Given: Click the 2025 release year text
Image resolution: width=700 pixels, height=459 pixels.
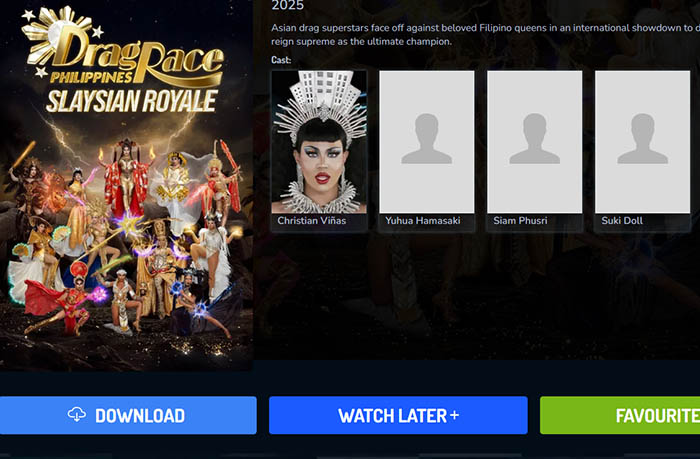Looking at the screenshot, I should click(x=288, y=5).
